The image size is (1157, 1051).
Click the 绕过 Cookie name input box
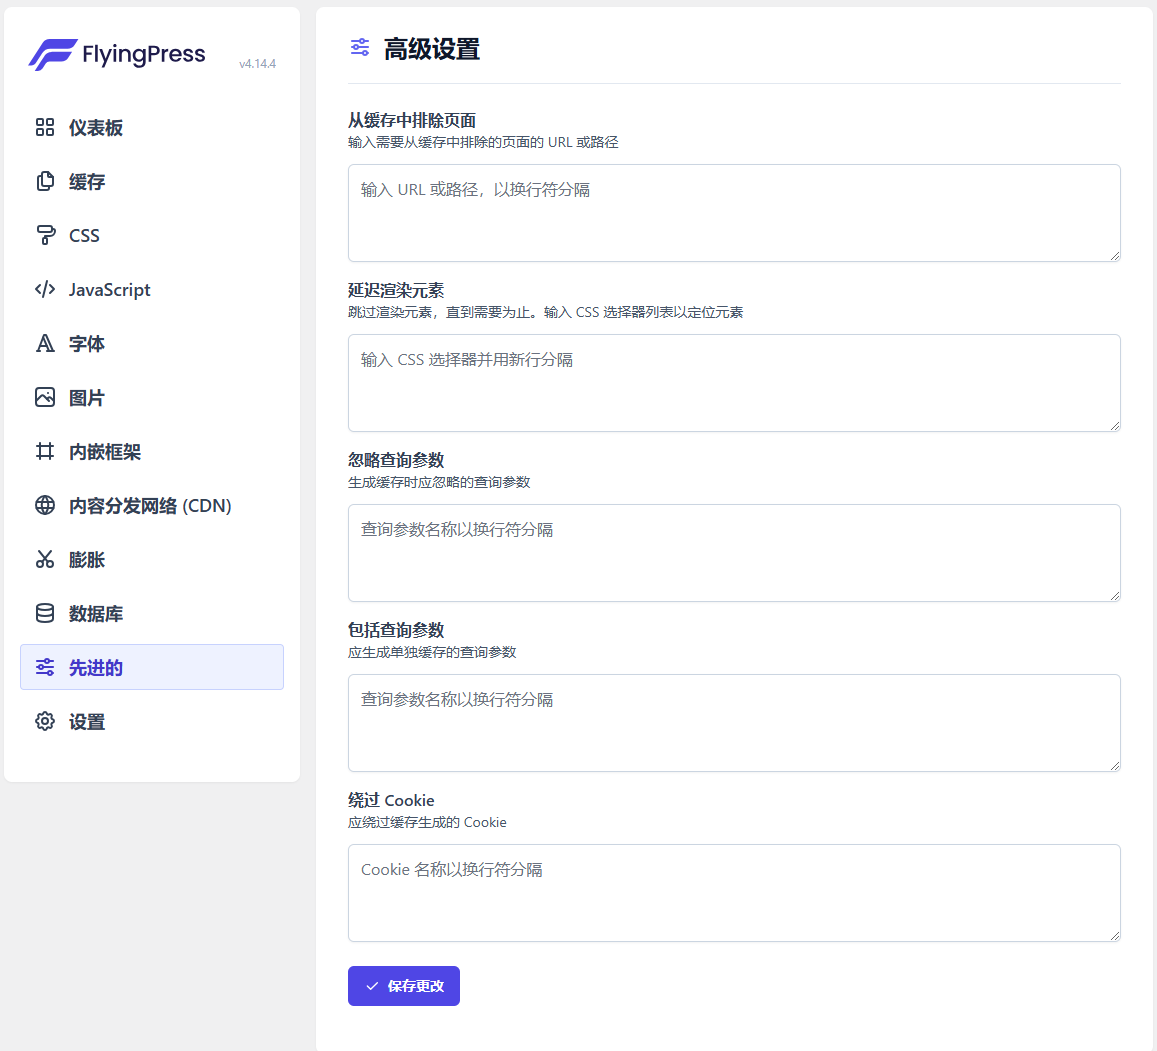coord(733,892)
